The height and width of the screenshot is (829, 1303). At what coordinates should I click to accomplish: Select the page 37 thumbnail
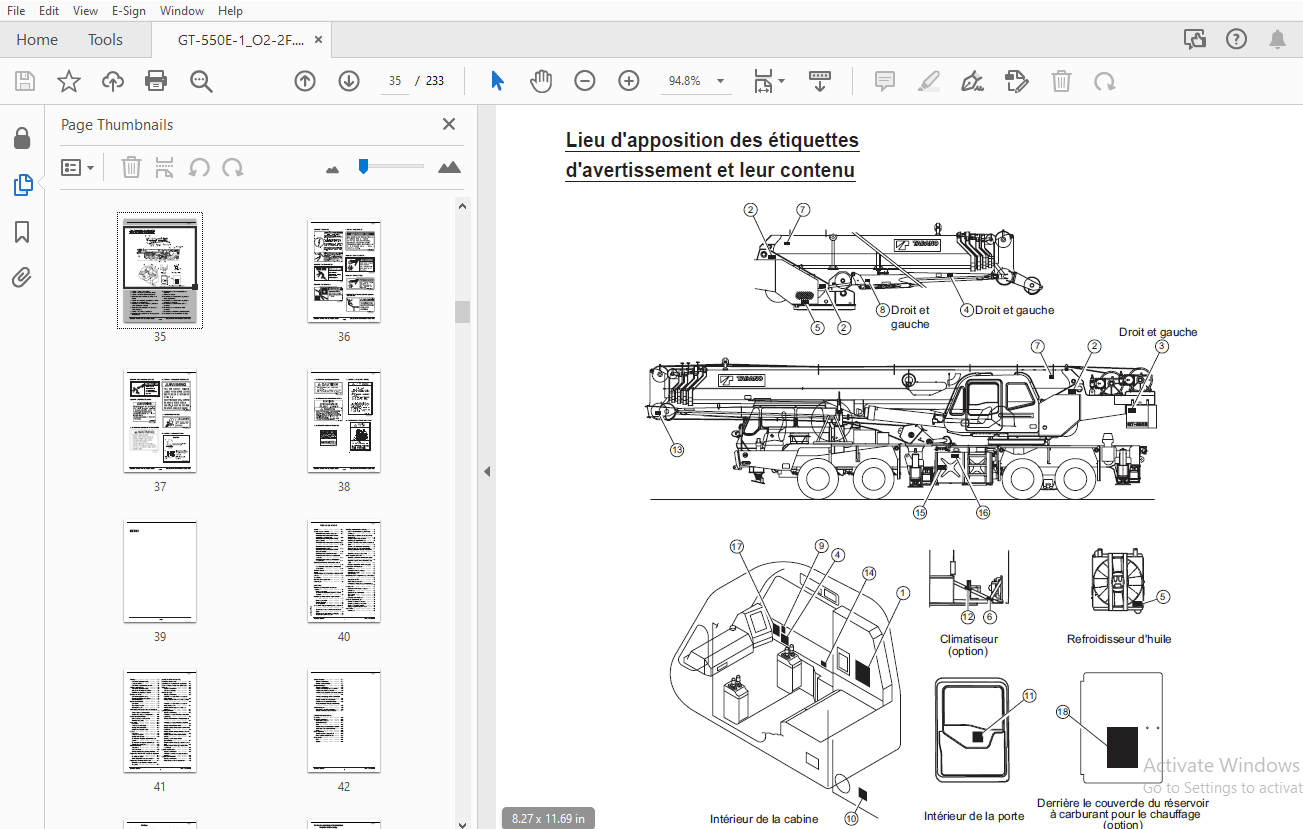click(x=160, y=422)
